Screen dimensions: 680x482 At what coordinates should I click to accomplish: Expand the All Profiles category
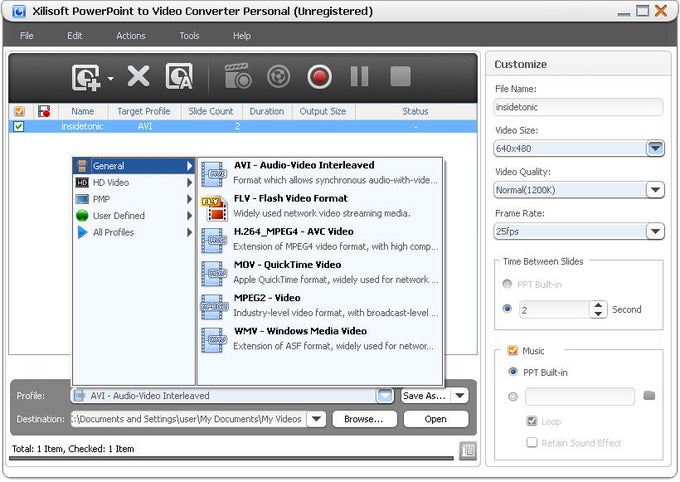(134, 232)
